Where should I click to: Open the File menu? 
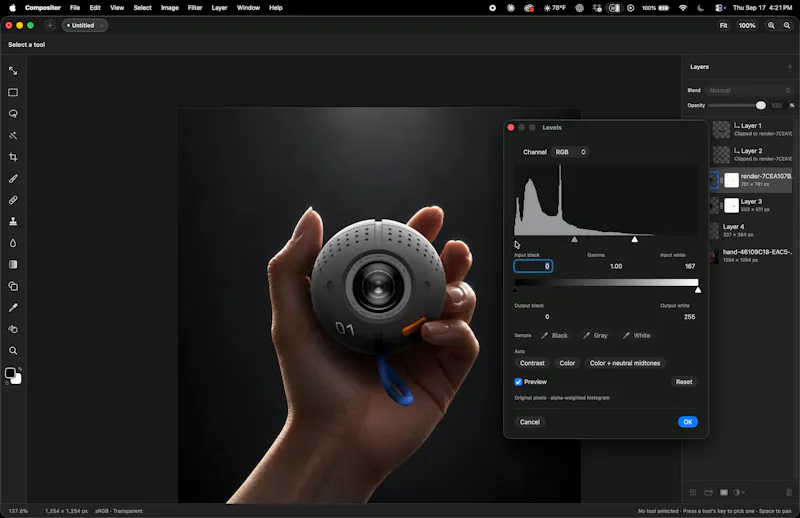pyautogui.click(x=75, y=8)
